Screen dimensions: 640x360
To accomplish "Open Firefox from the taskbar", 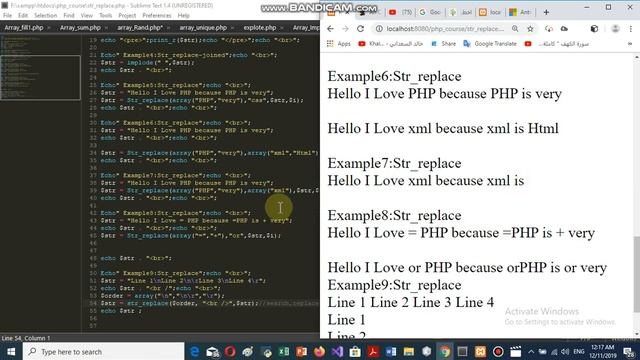I will coord(319,351).
